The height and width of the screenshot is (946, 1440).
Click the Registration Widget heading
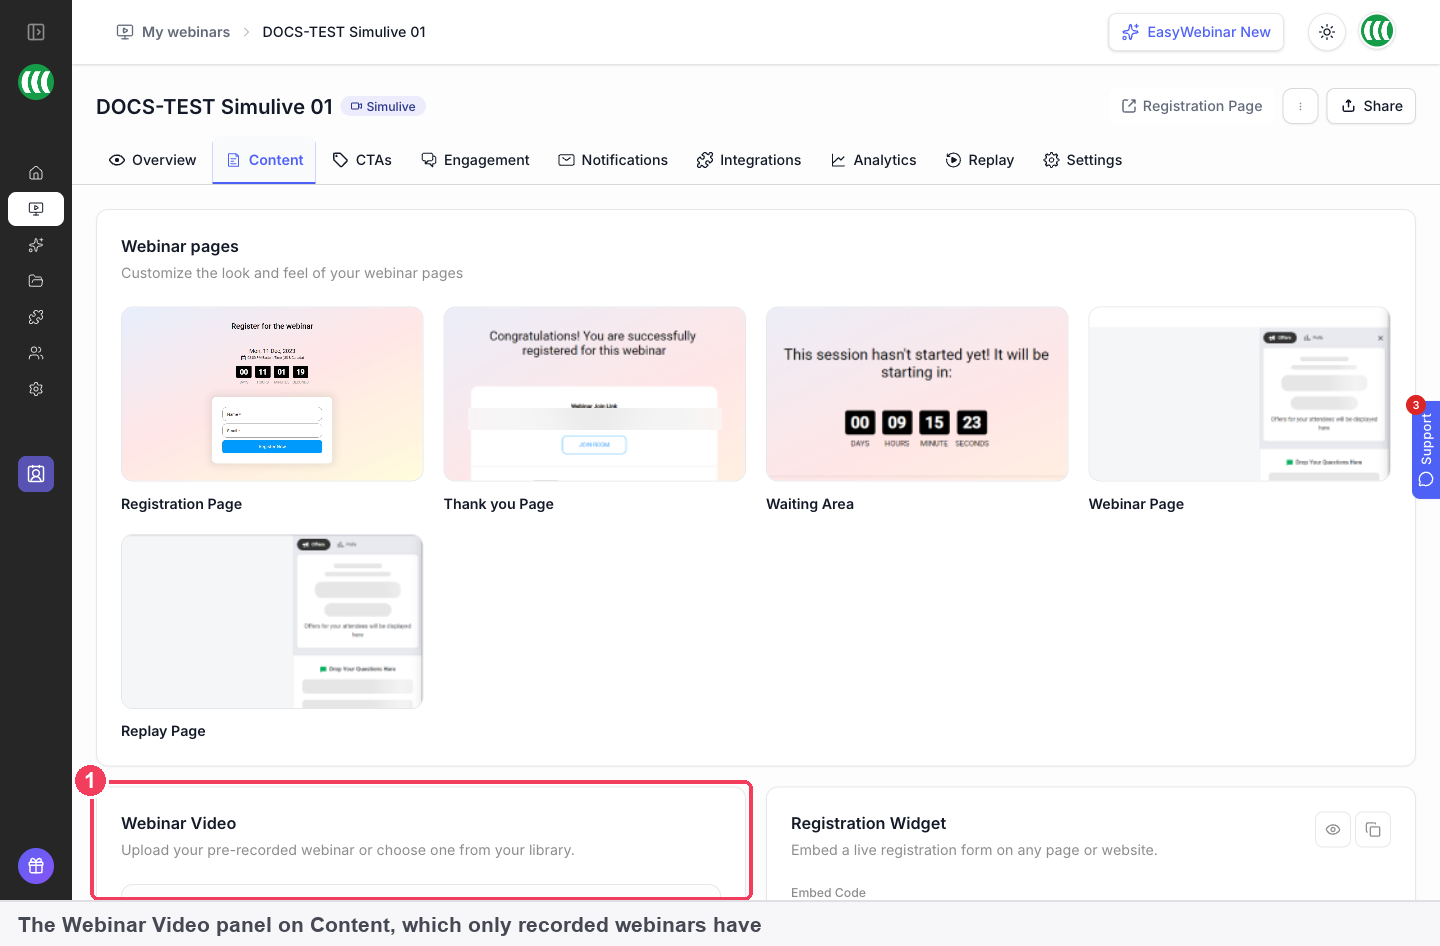coord(868,823)
